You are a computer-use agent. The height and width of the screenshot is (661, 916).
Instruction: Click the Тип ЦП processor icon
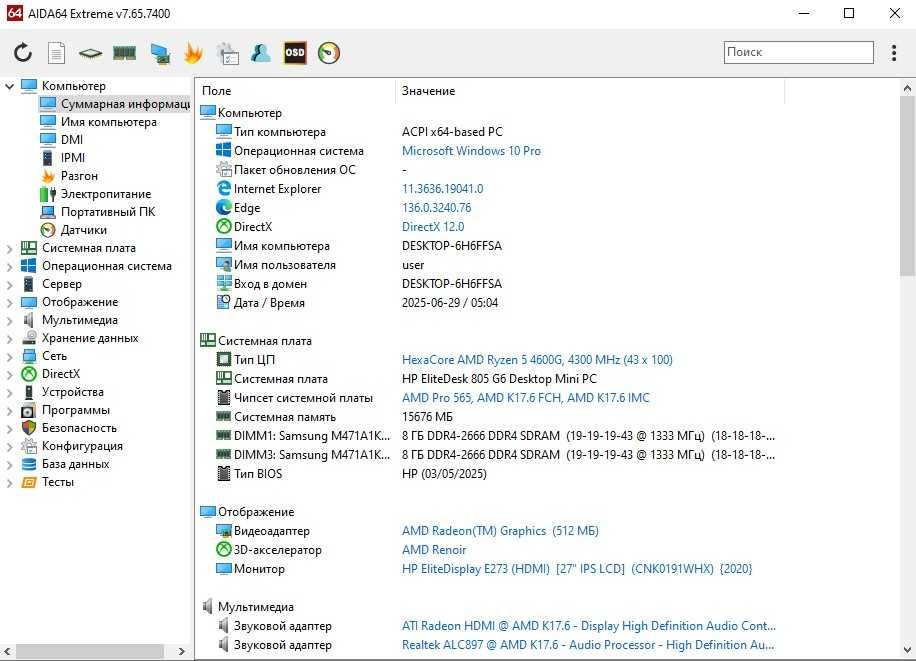coord(223,359)
